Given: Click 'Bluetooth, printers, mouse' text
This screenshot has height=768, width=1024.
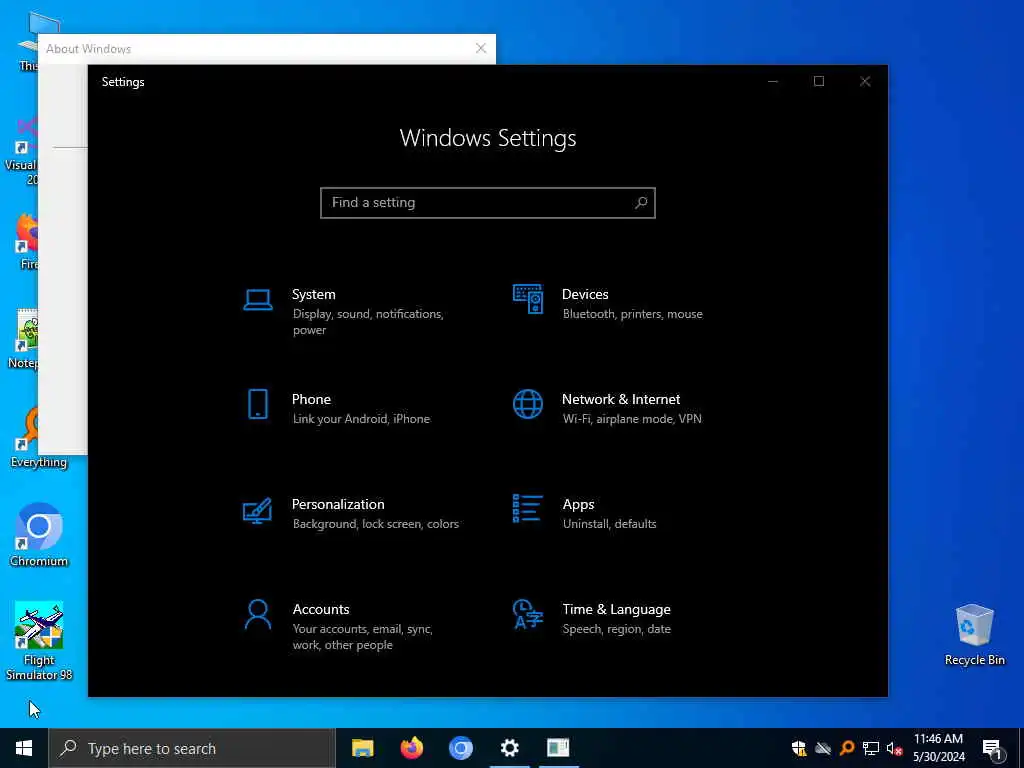Looking at the screenshot, I should 632,313.
